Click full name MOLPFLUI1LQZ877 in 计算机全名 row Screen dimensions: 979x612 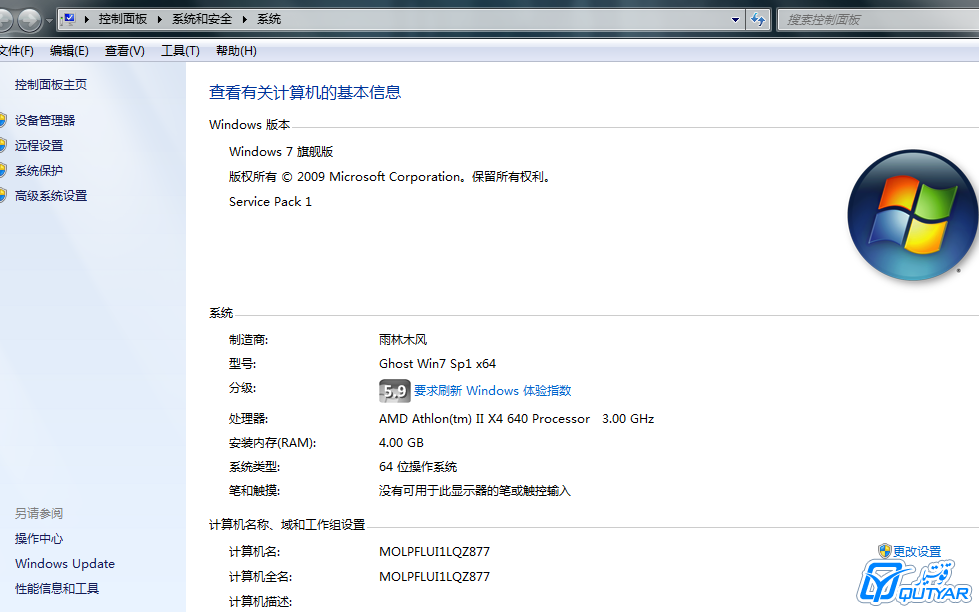pos(435,576)
